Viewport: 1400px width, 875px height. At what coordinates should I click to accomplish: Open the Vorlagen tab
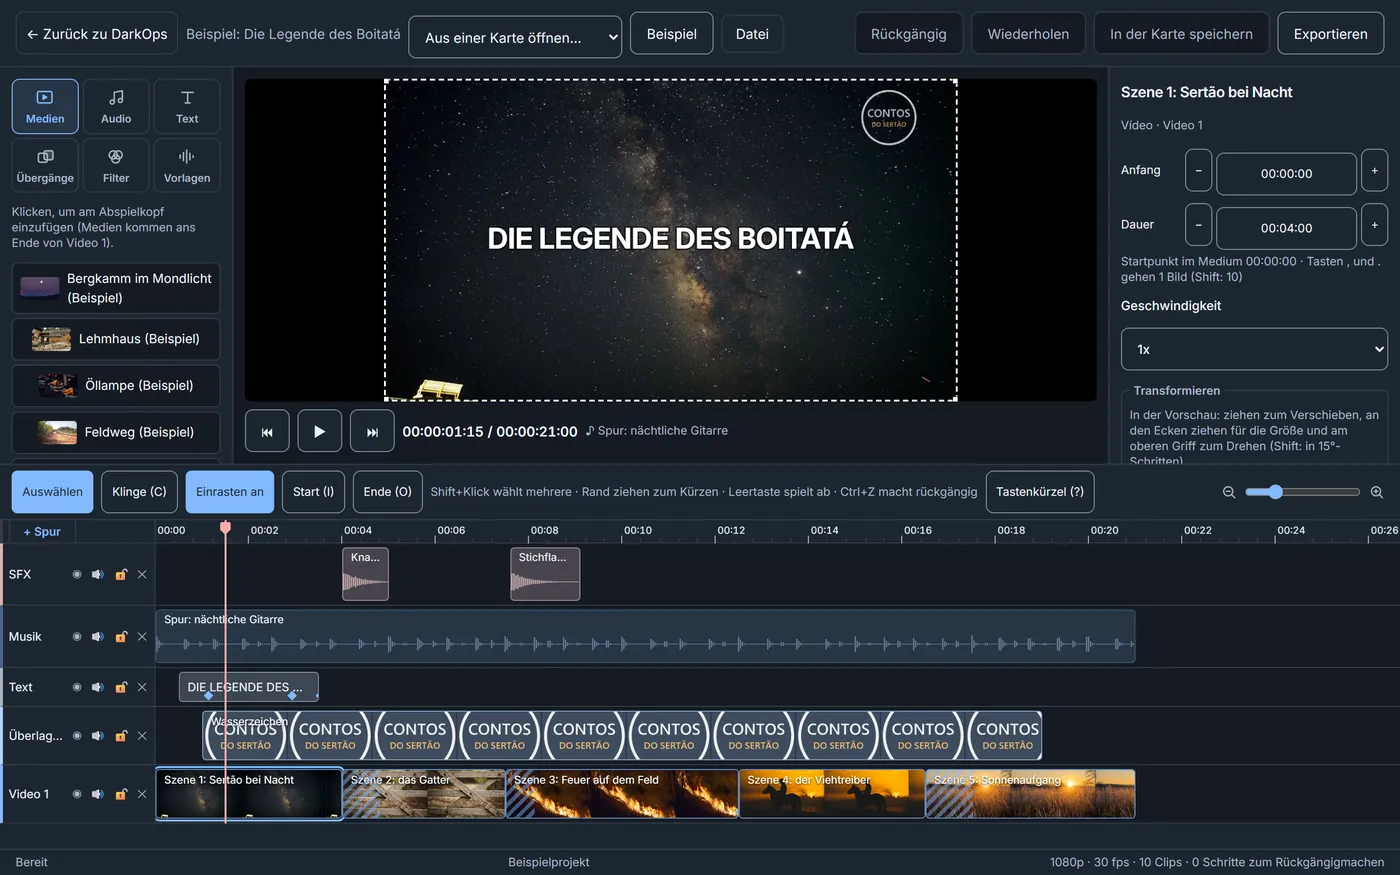coord(187,165)
